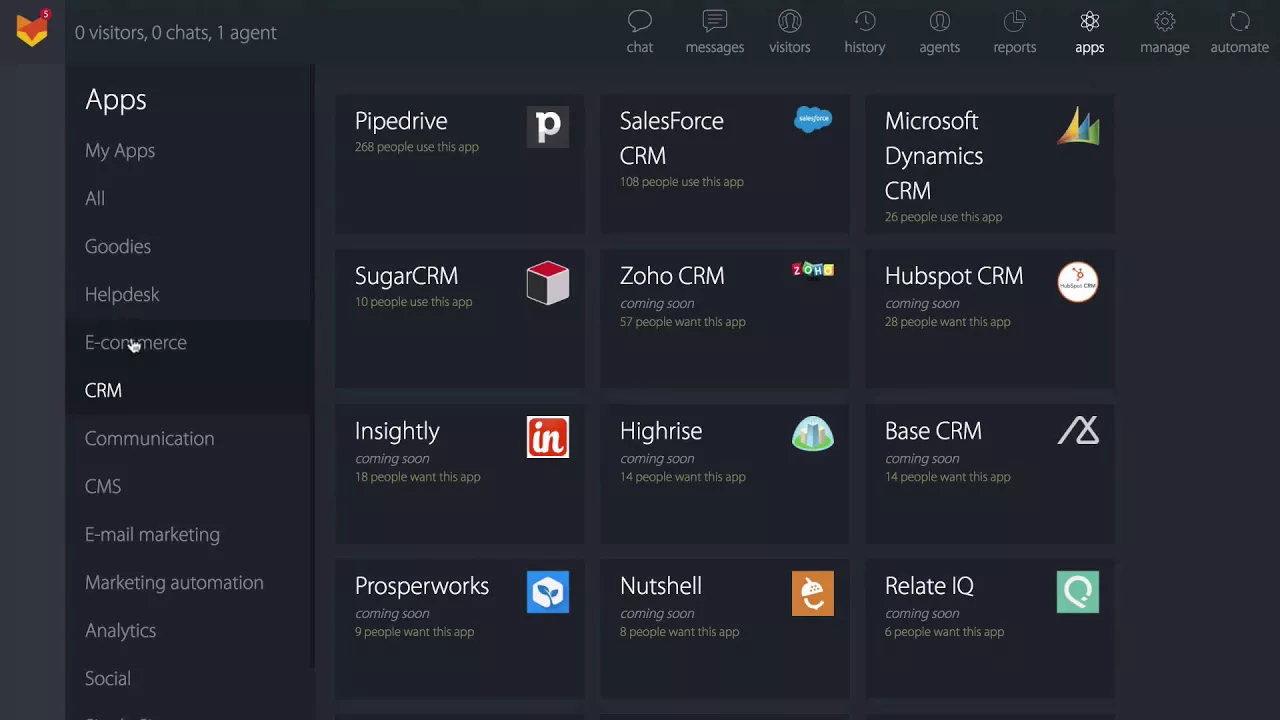
Task: Click the Highrise building logo
Action: pos(813,434)
